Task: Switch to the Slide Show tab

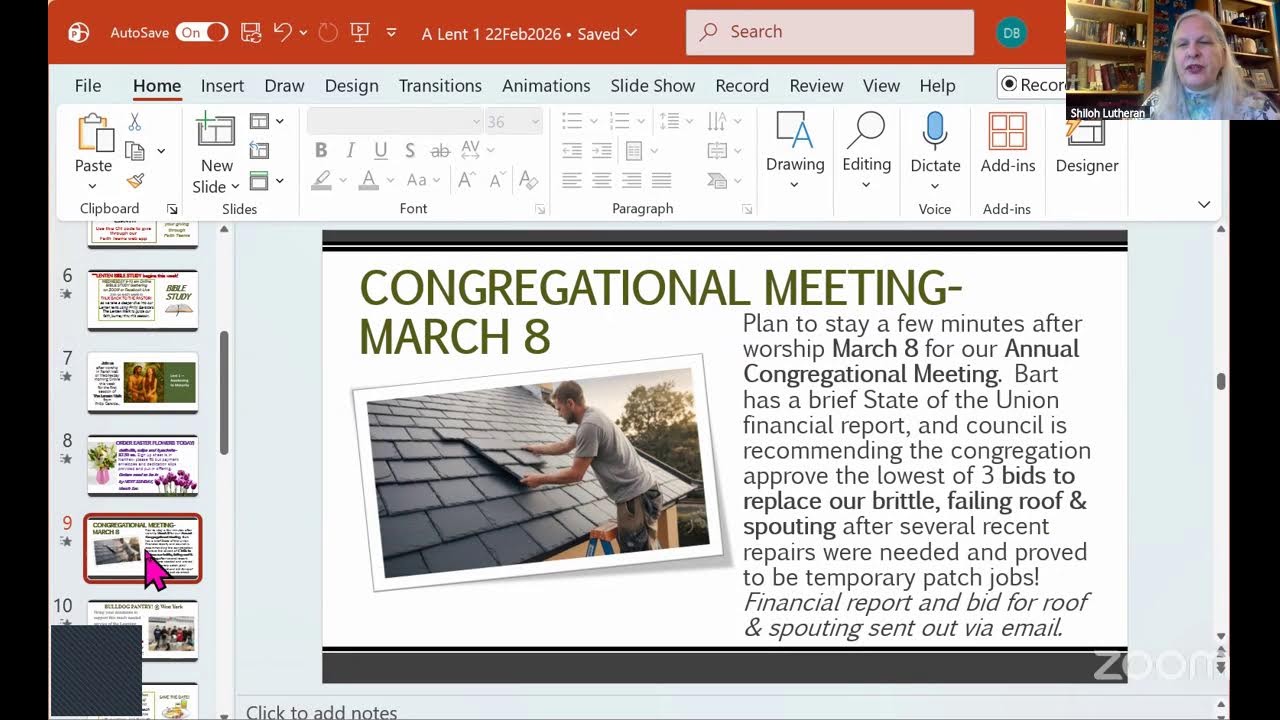Action: tap(653, 86)
